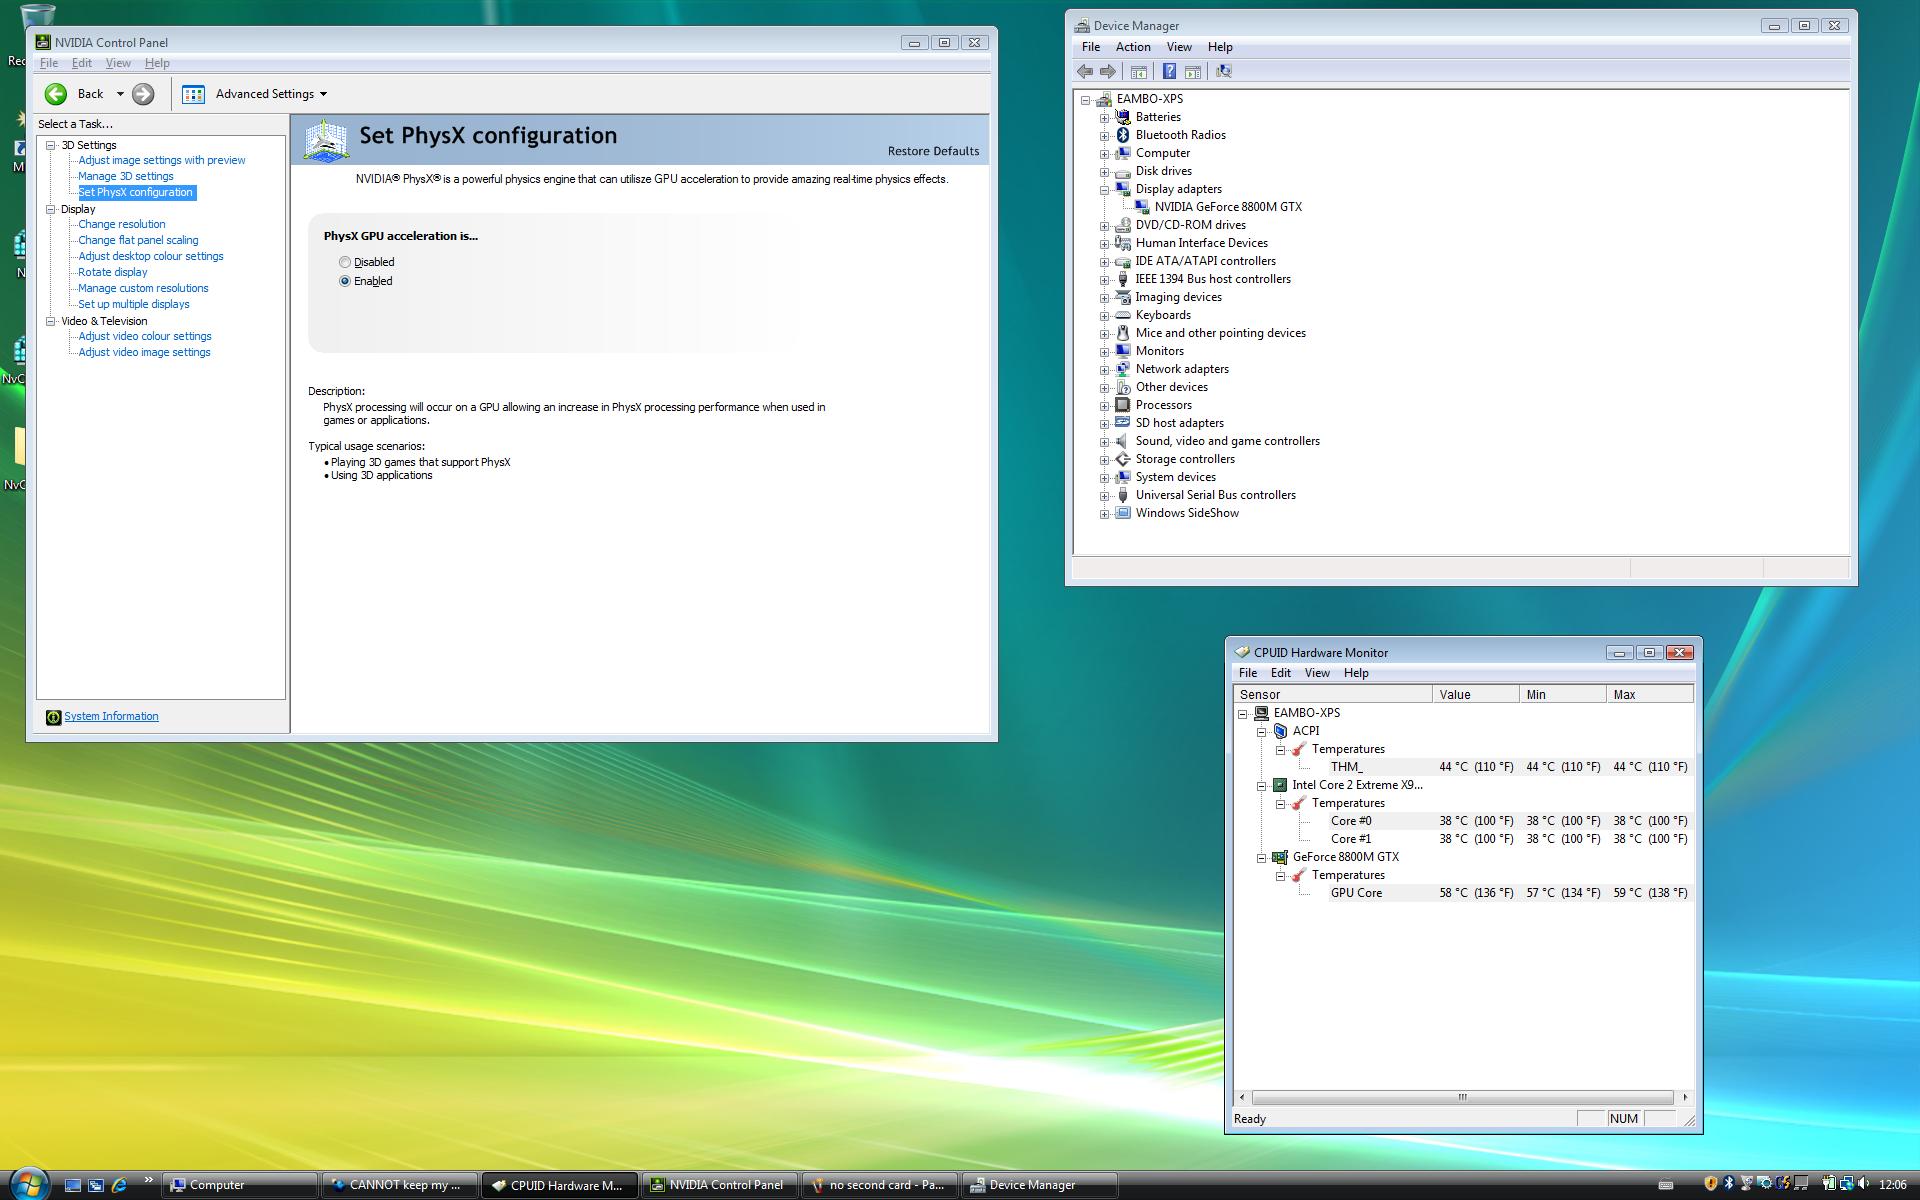Click Restore Defaults in PhysX configuration
This screenshot has width=1920, height=1200.
coord(933,151)
